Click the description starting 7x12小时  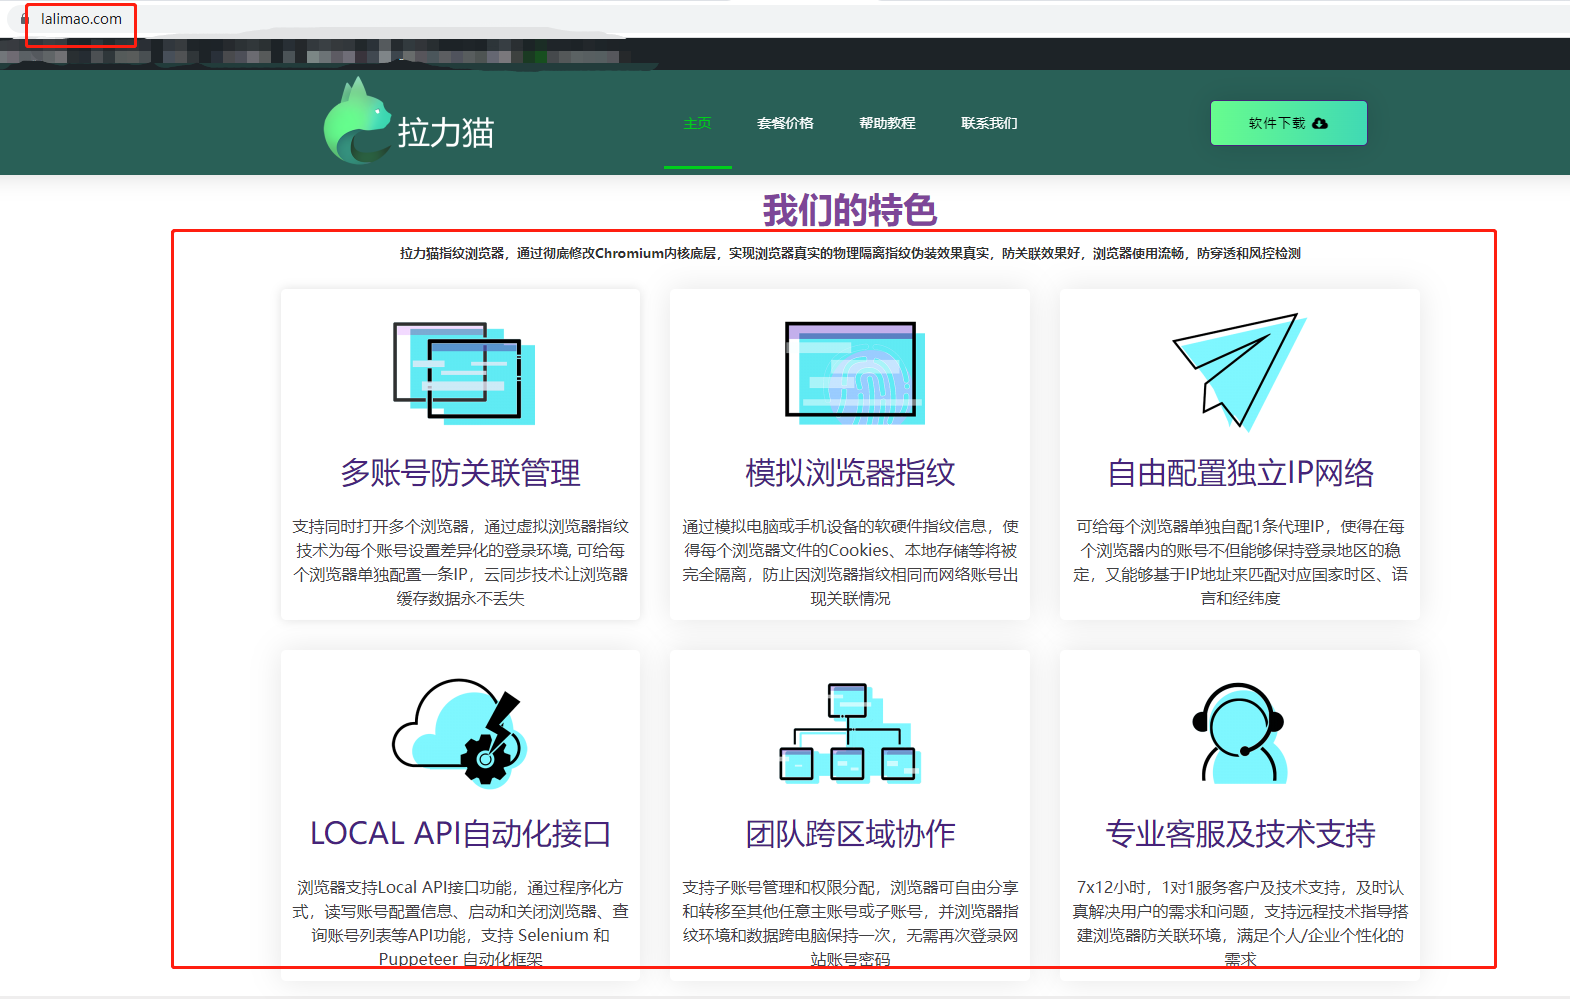click(x=1240, y=923)
